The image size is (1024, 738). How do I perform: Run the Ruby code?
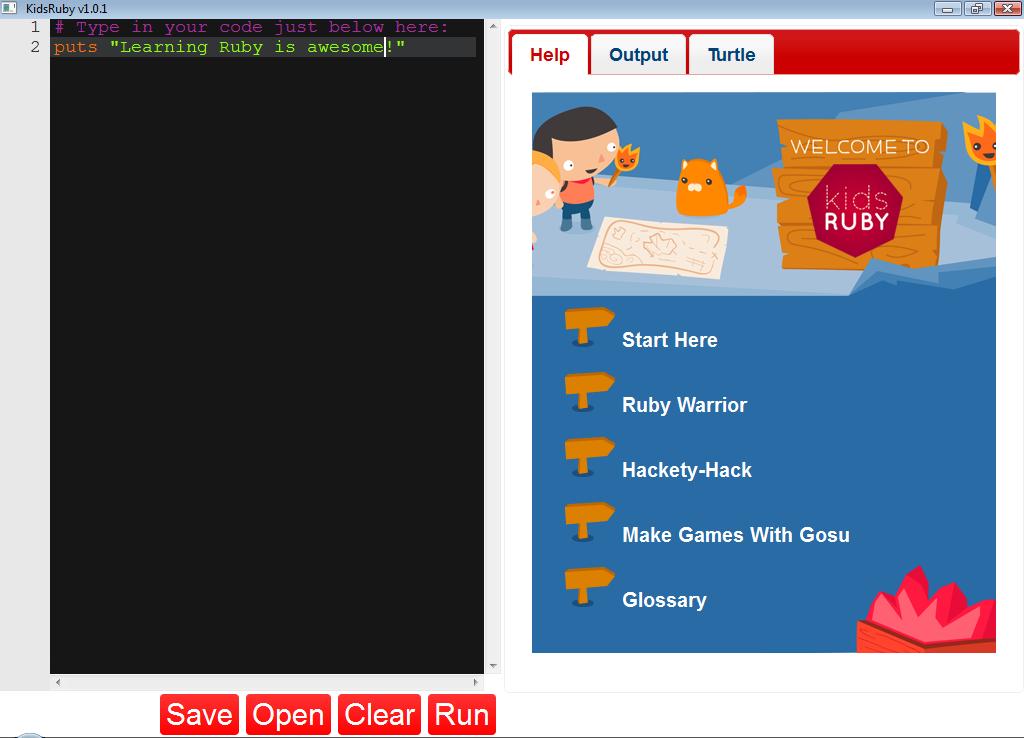coord(462,714)
